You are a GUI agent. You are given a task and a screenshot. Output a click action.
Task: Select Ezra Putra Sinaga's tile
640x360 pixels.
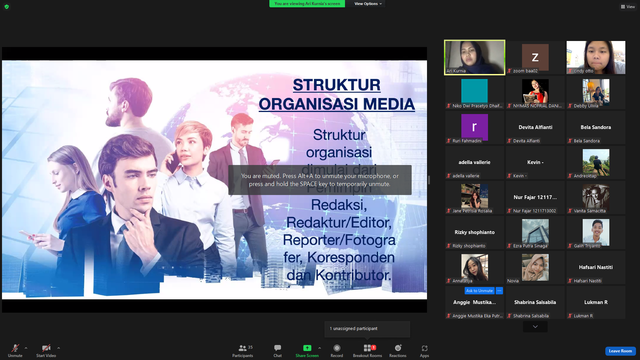[535, 233]
